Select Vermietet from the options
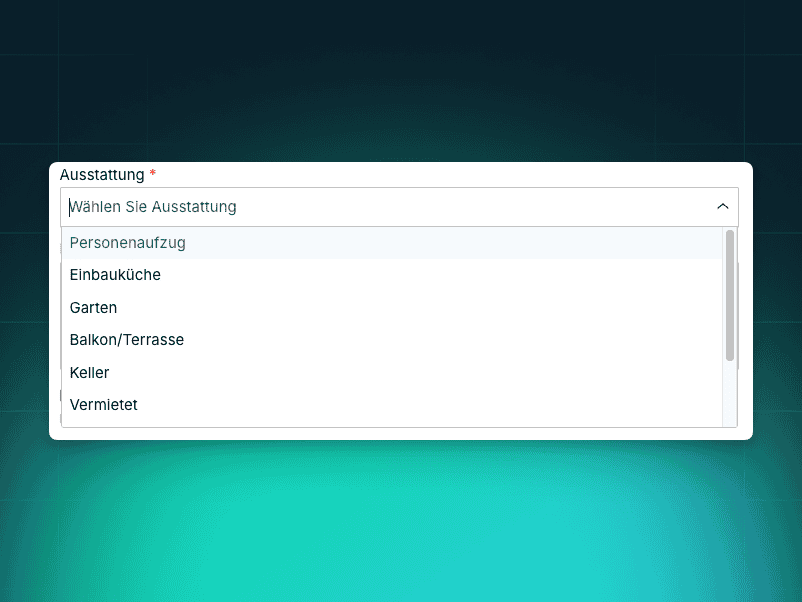Screen dimensions: 802x602 pos(104,405)
